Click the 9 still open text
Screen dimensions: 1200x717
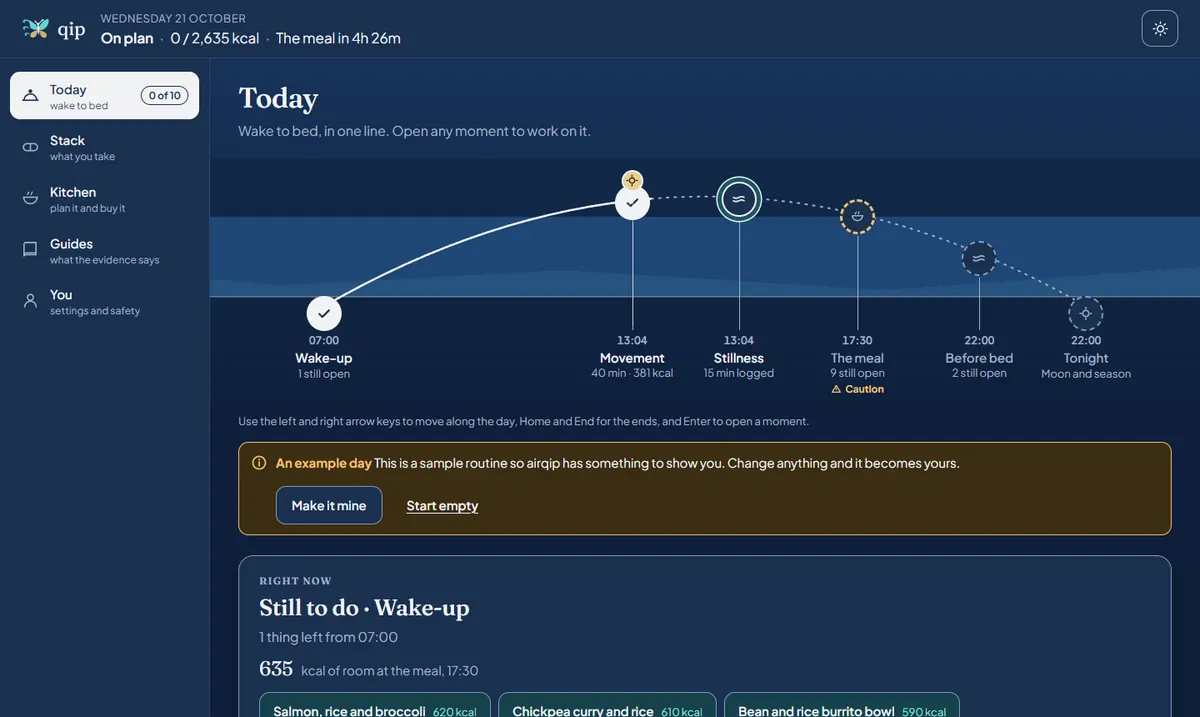click(x=858, y=373)
